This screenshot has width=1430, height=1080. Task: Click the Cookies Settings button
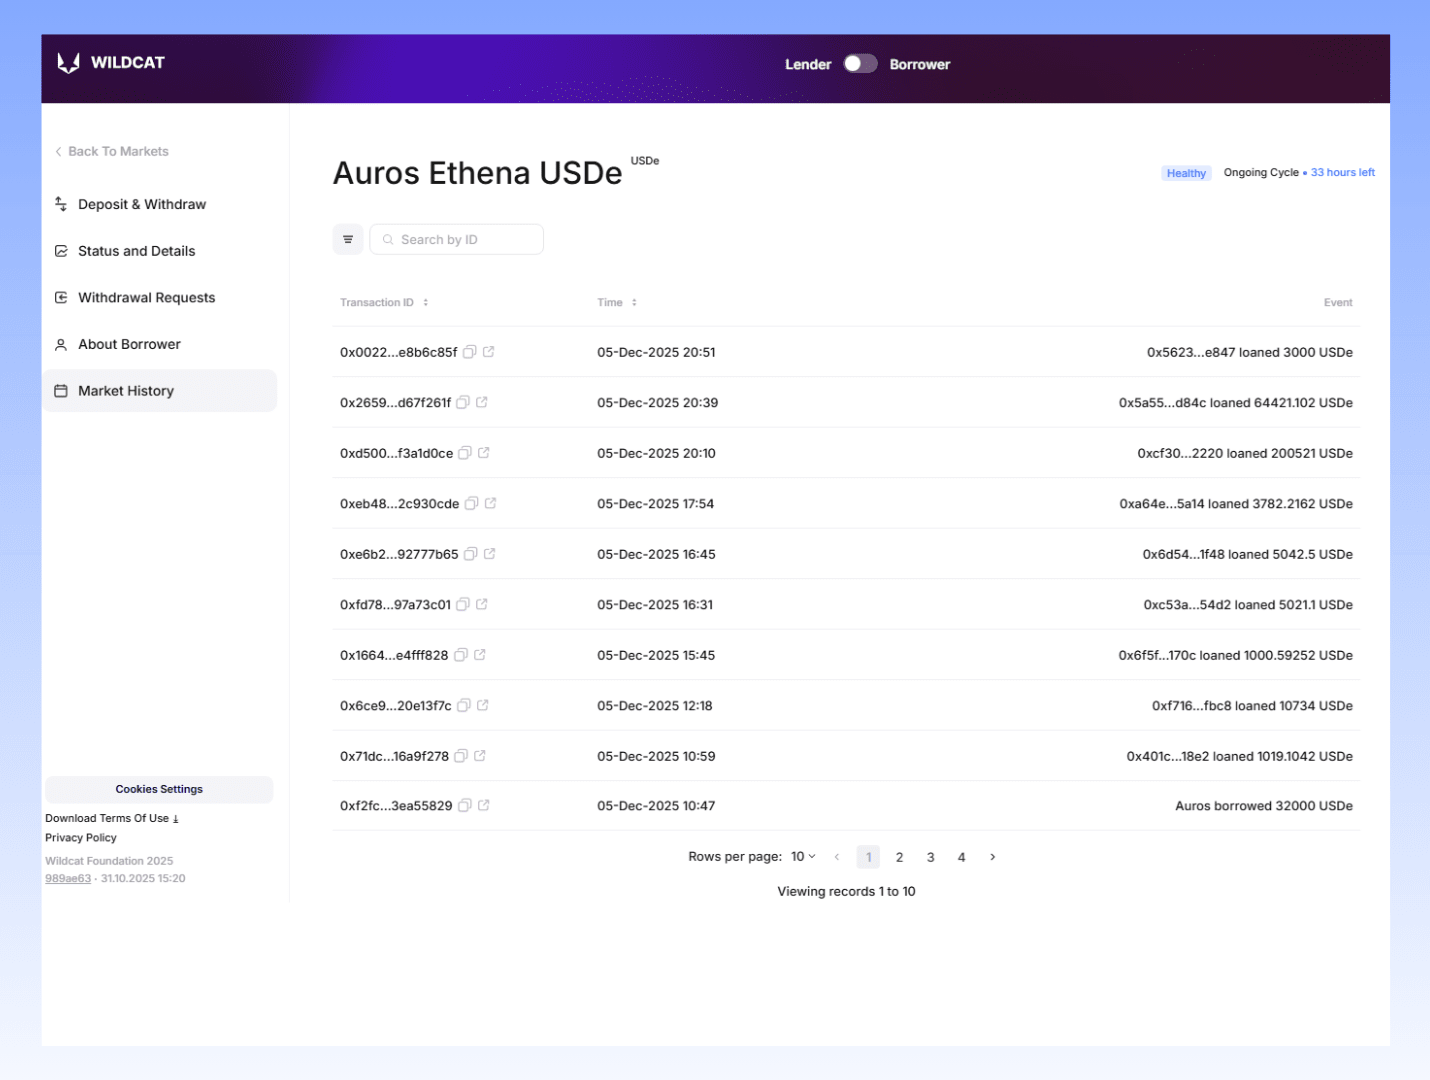point(159,789)
